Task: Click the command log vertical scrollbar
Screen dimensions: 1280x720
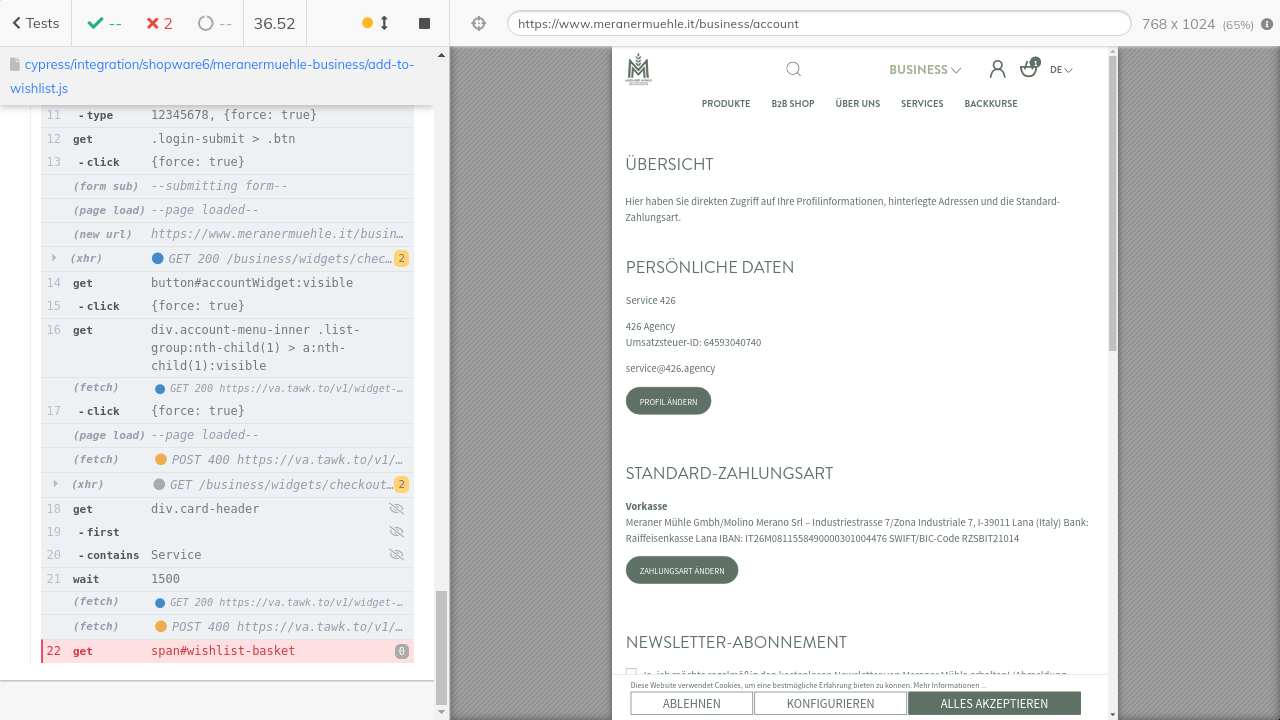Action: pos(442,645)
